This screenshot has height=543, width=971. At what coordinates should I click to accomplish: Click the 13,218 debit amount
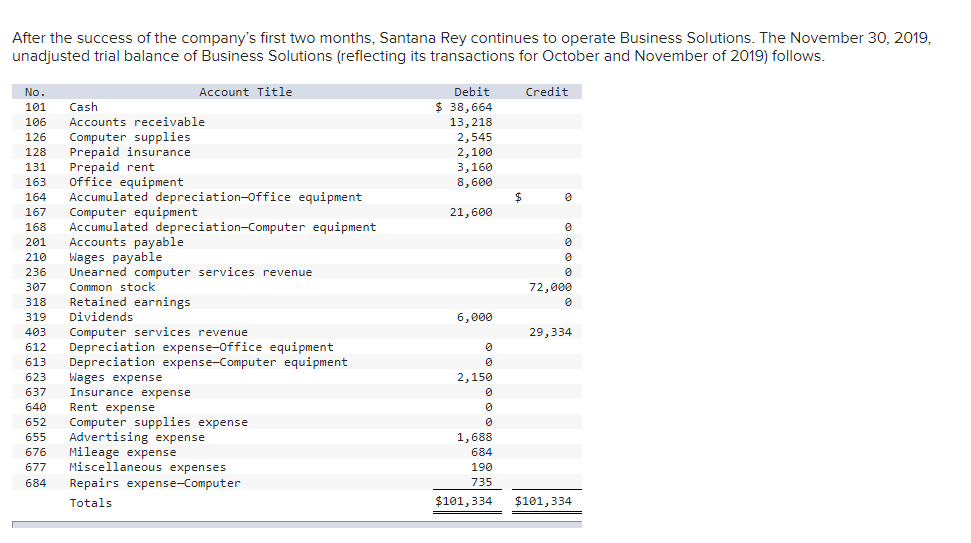coord(471,122)
